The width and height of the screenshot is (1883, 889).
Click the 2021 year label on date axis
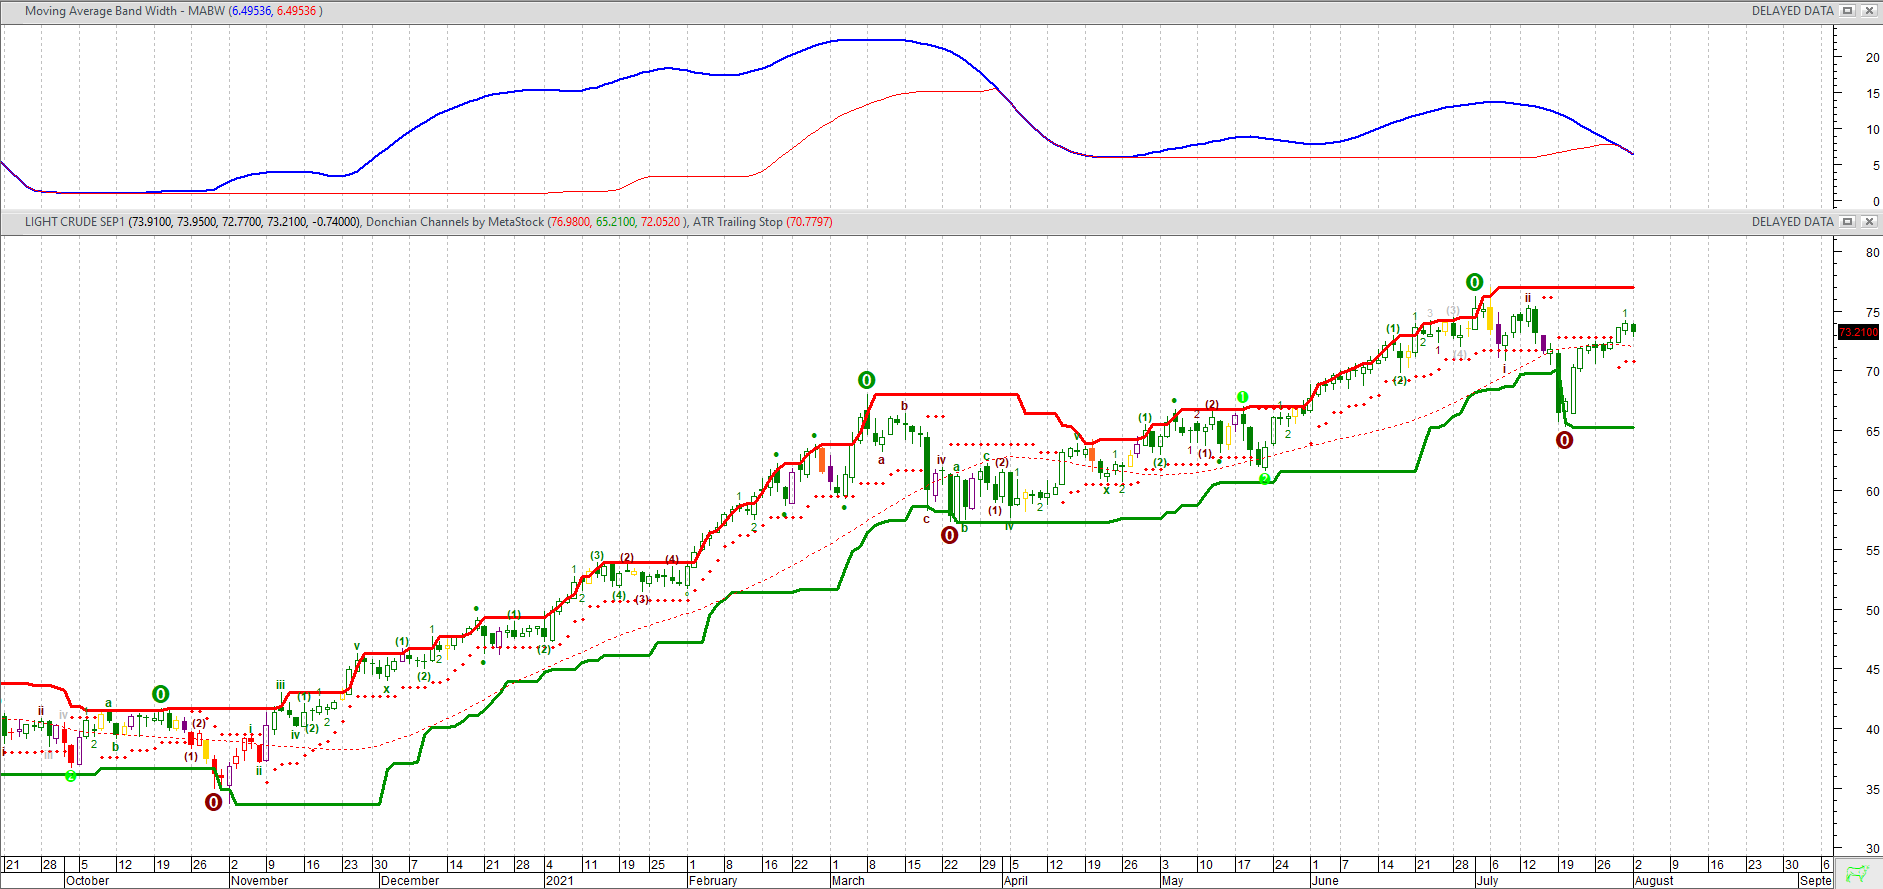560,881
